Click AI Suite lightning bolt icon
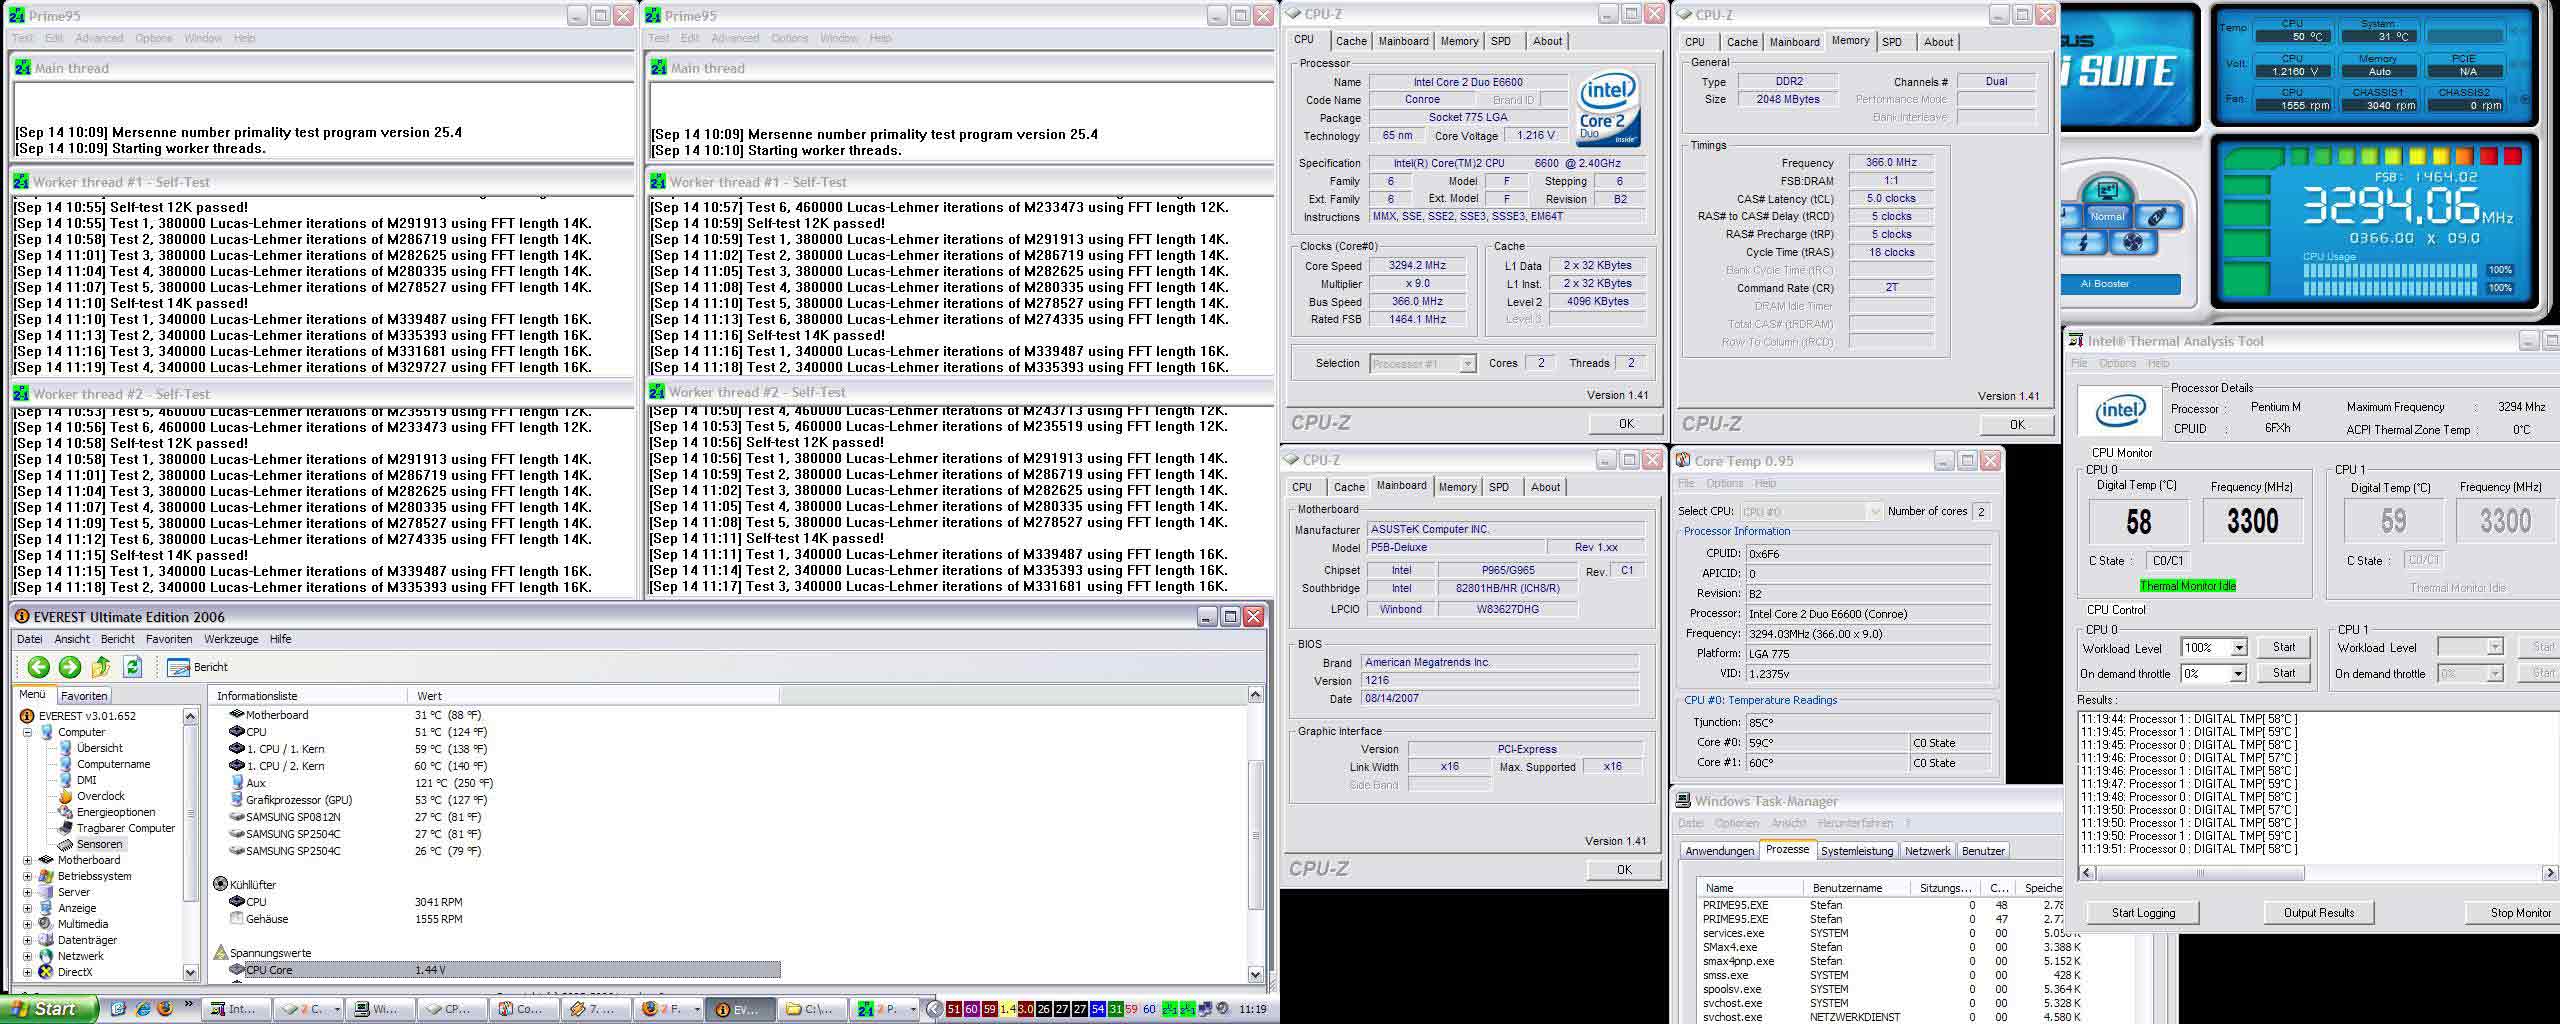Screen dimensions: 2560x1024 [x=2084, y=243]
